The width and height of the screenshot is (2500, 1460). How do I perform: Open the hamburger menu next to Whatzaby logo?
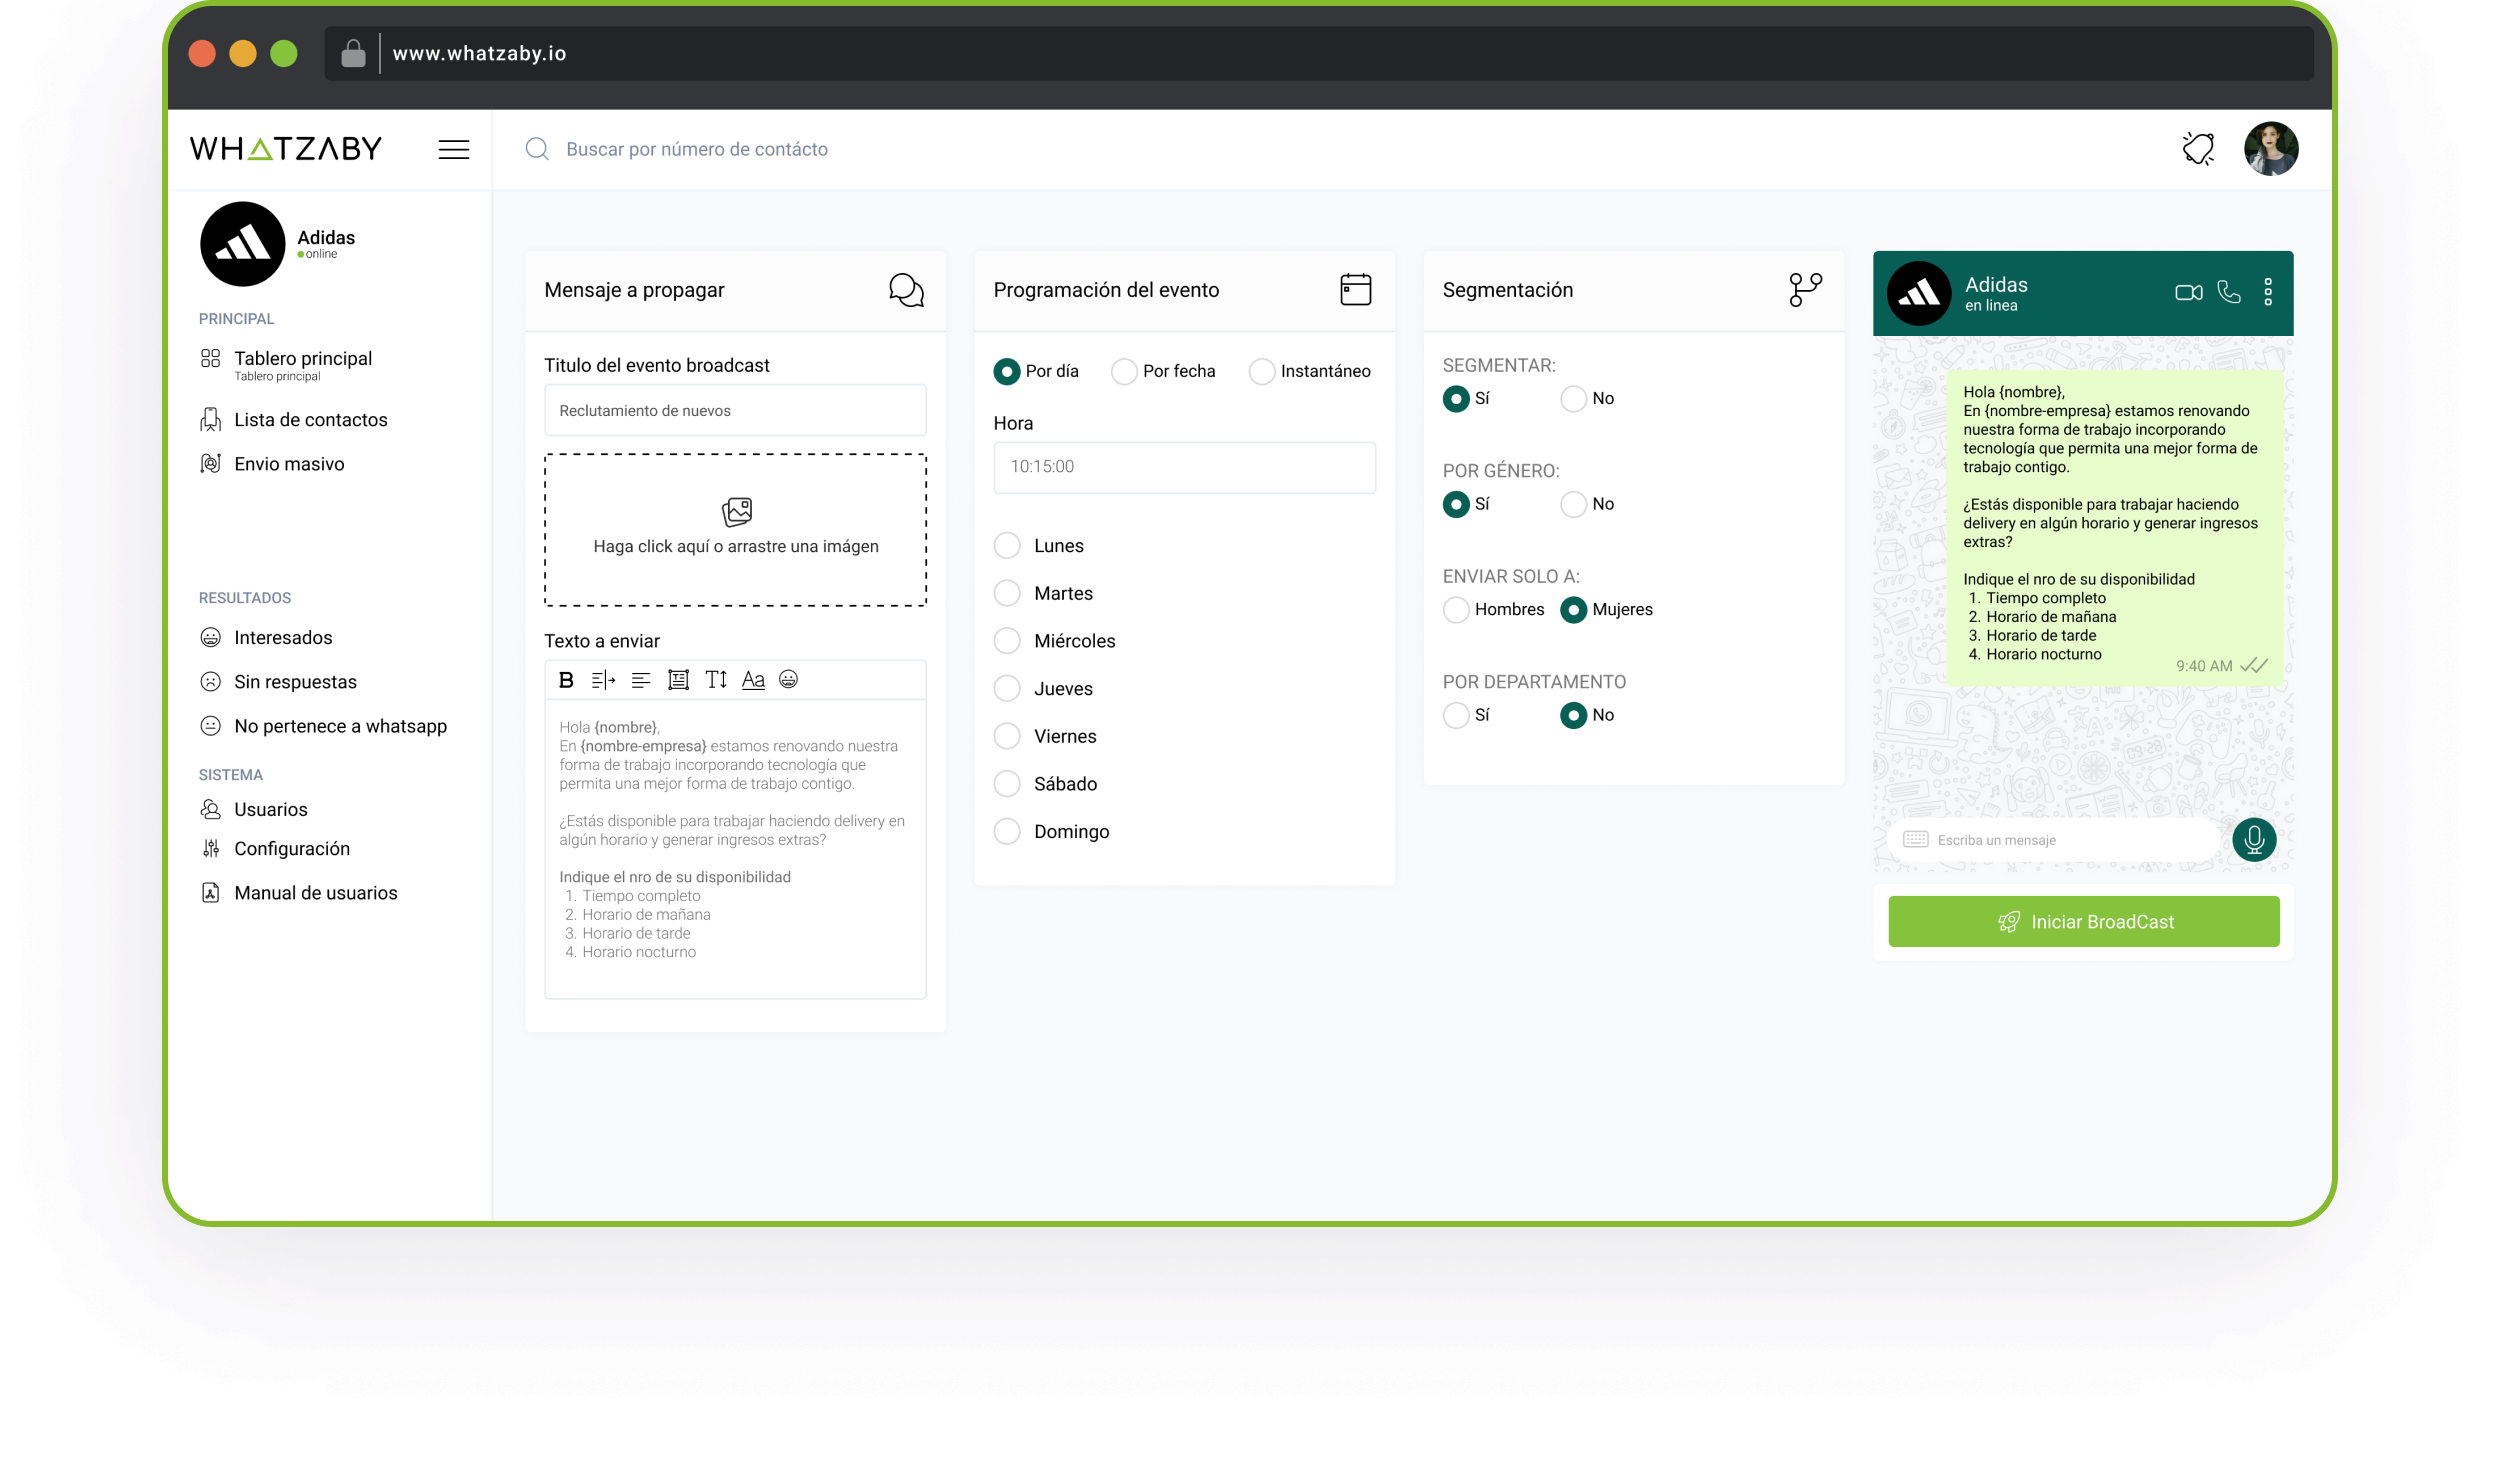coord(453,149)
